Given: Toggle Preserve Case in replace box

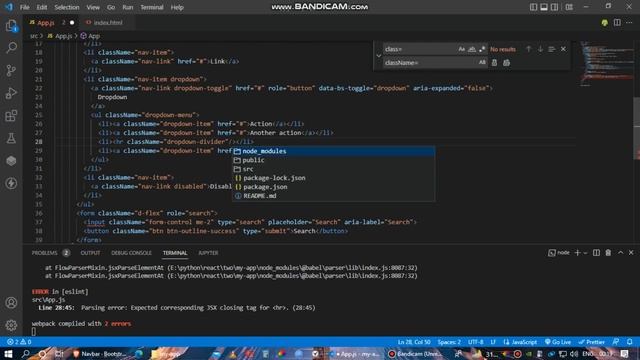Looking at the screenshot, I should coord(482,63).
